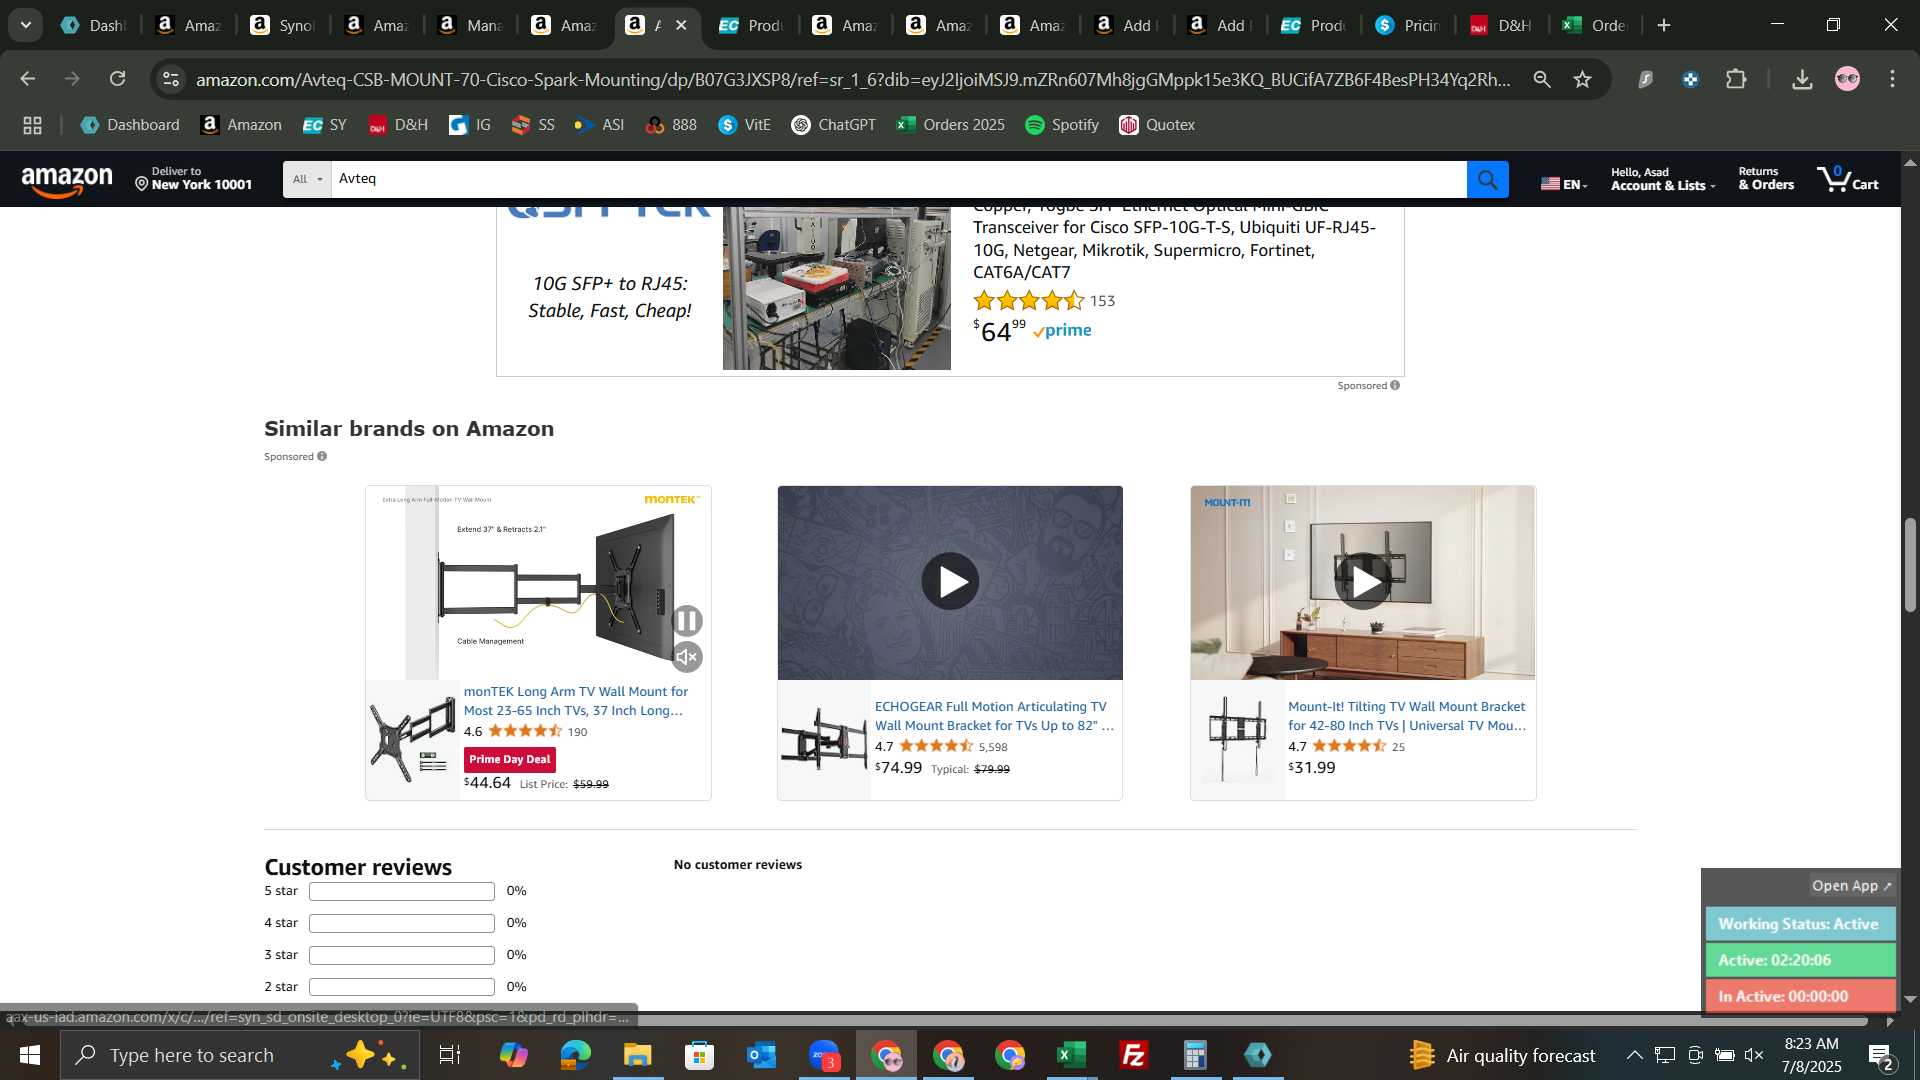Open monTEK Long Arm TV Wall Mount link
Viewport: 1920px width, 1080px height.
(575, 701)
